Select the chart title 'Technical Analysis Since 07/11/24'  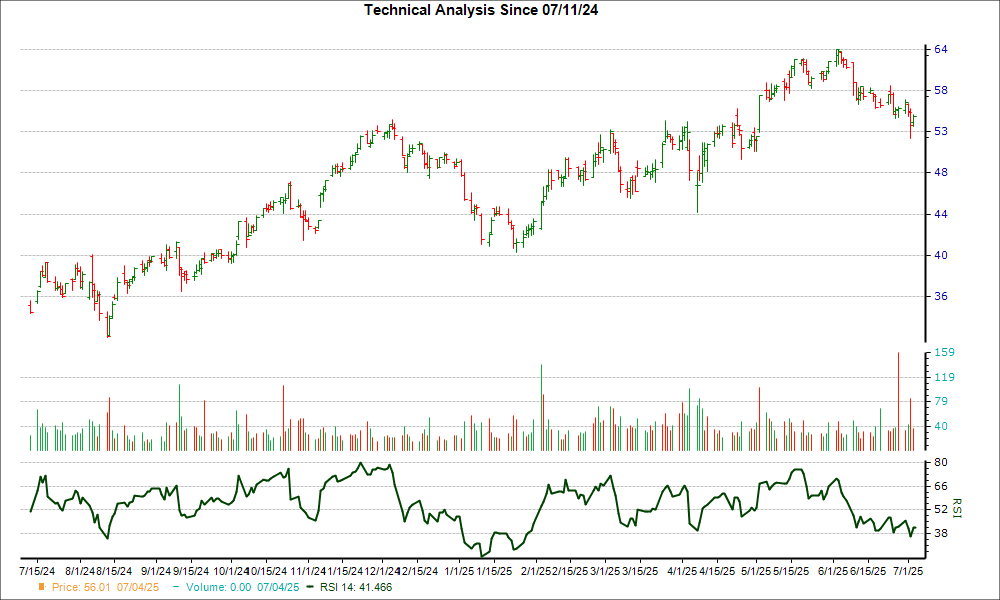(x=481, y=10)
